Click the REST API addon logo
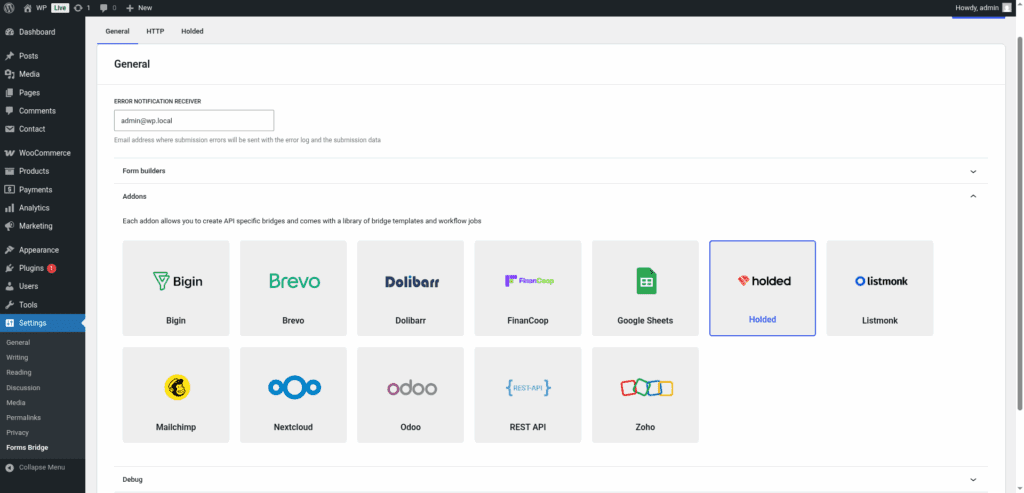1024x493 pixels. click(x=528, y=388)
